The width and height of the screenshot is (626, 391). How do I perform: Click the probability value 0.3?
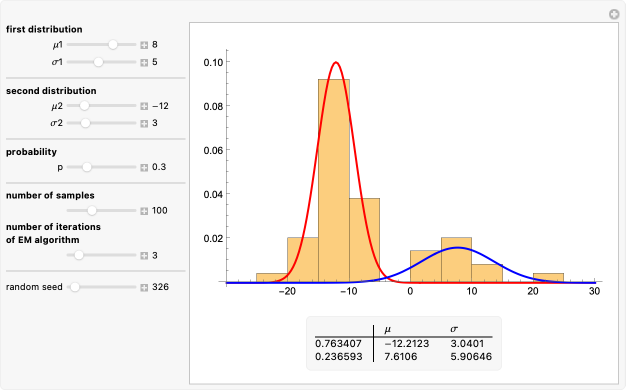(x=159, y=167)
